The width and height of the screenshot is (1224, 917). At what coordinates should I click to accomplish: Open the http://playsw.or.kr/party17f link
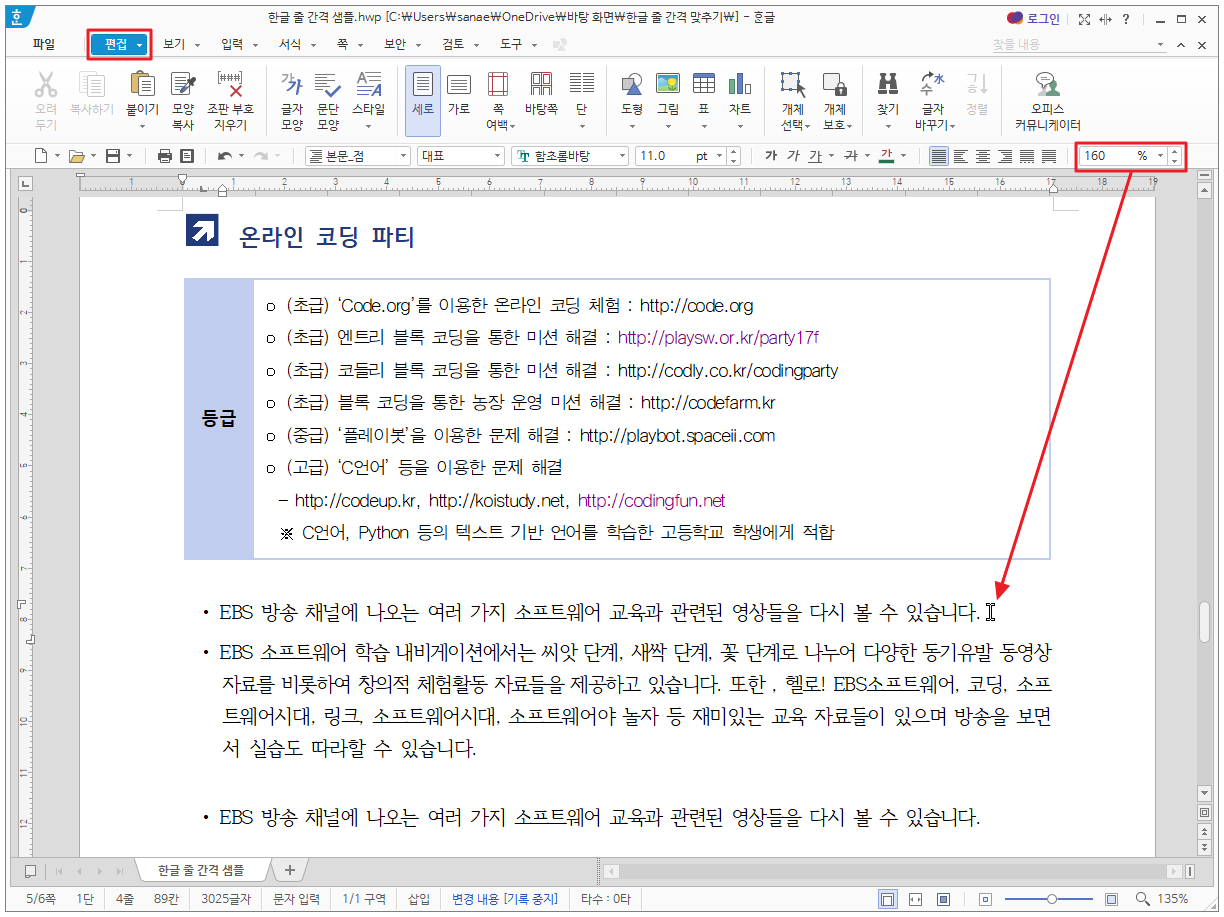tap(718, 338)
